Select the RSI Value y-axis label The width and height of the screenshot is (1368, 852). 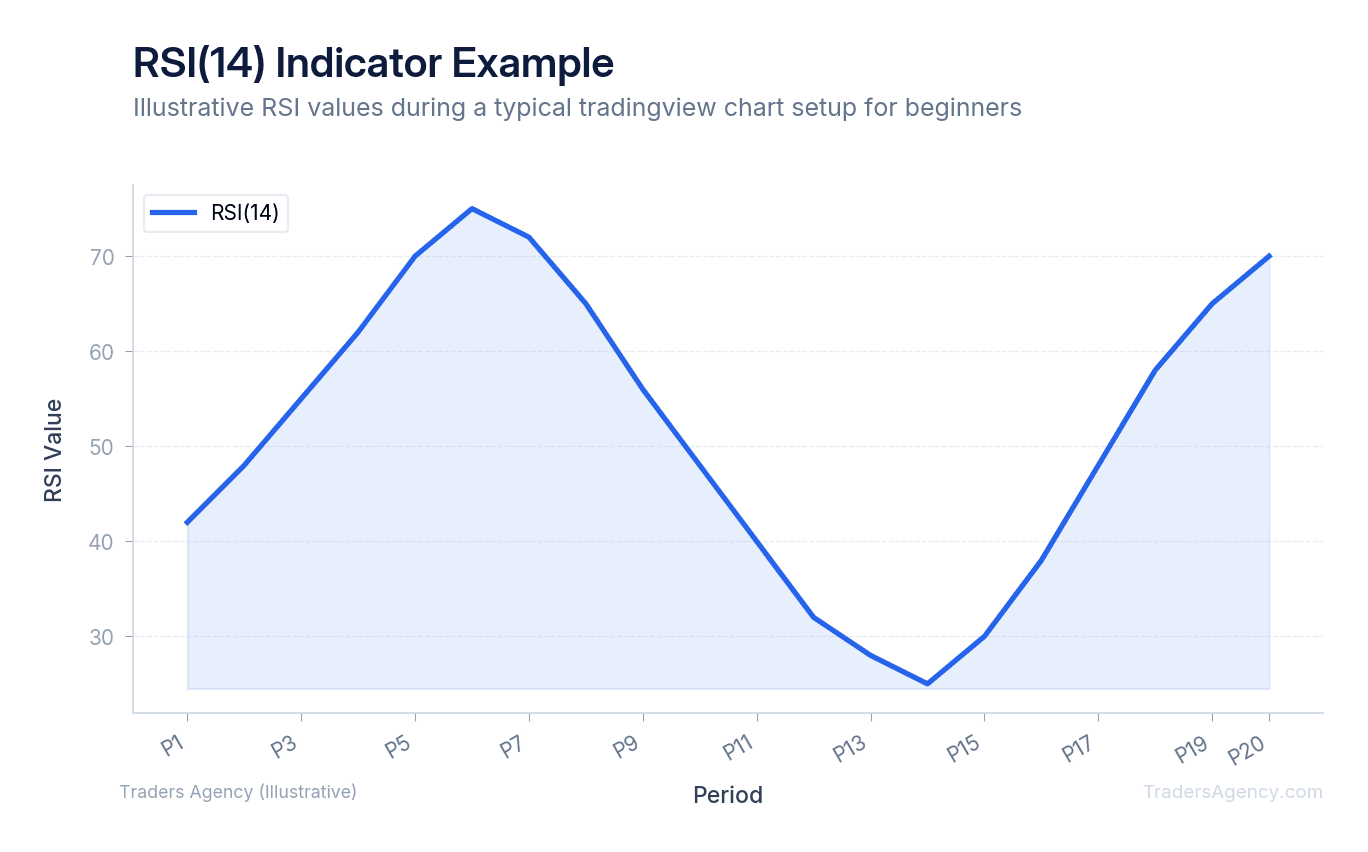[x=53, y=450]
